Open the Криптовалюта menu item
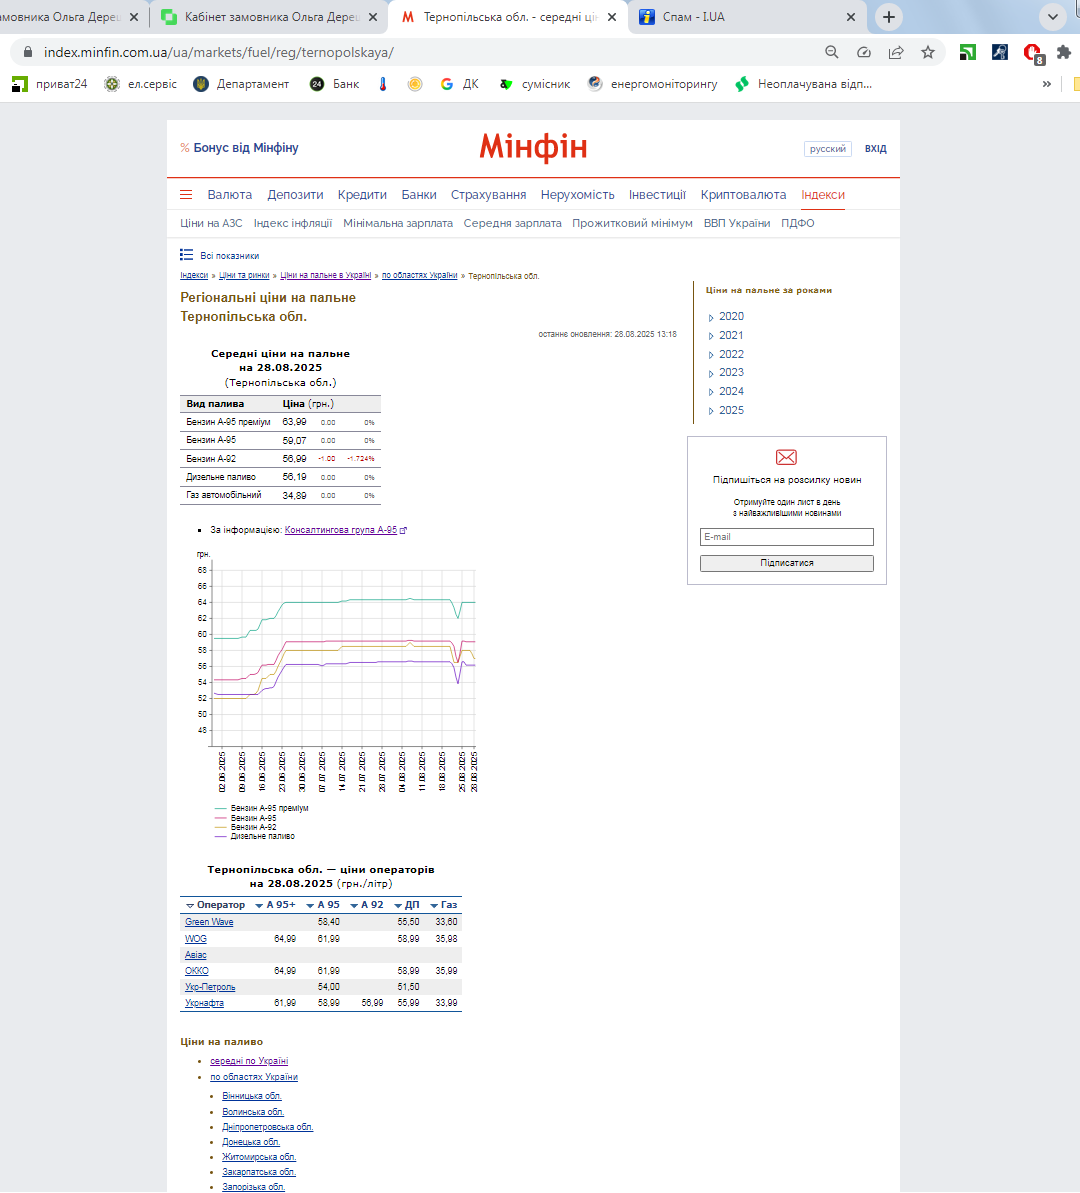The height and width of the screenshot is (1193, 1080). (743, 195)
